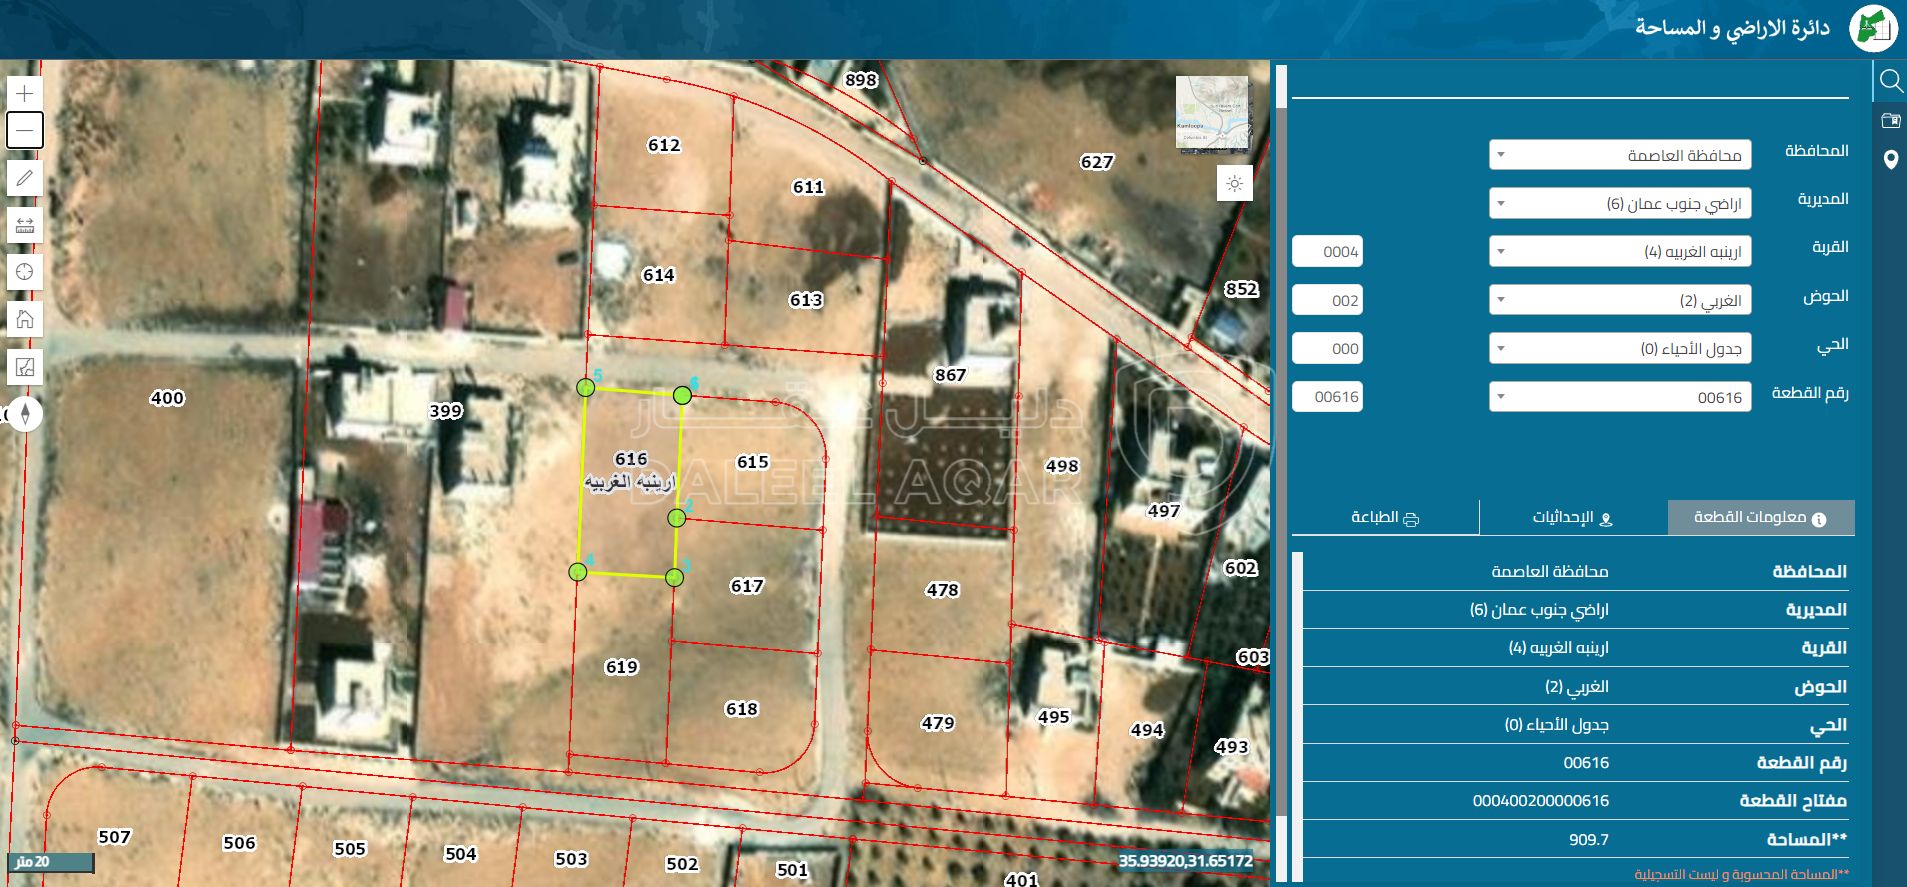This screenshot has width=1907, height=887.
Task: Switch to the coordinates (الإحداثيات) tab
Action: [1573, 518]
